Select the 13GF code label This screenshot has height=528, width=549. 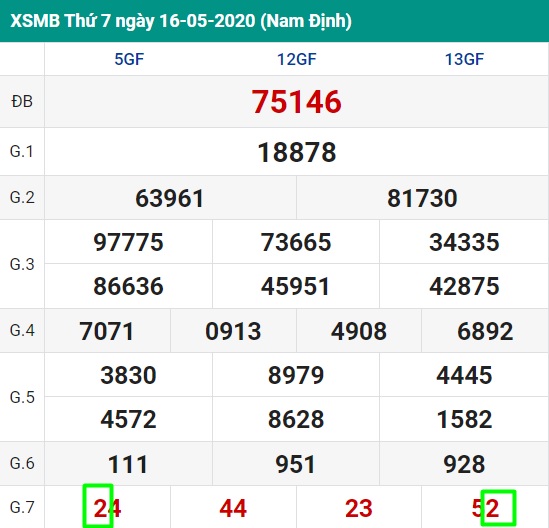click(464, 59)
